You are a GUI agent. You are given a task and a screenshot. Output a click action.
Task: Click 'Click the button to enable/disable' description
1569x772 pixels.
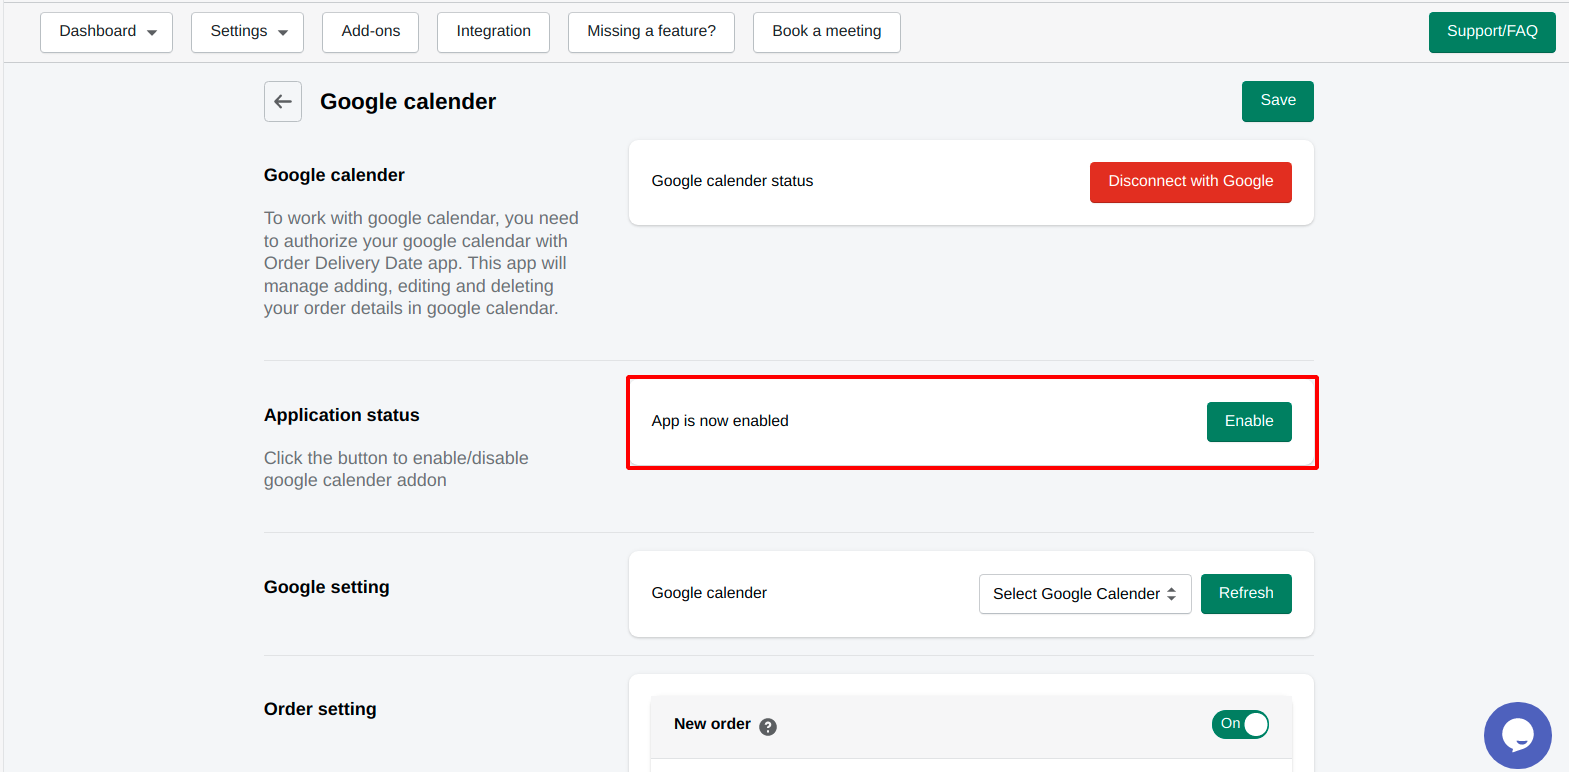click(x=396, y=469)
